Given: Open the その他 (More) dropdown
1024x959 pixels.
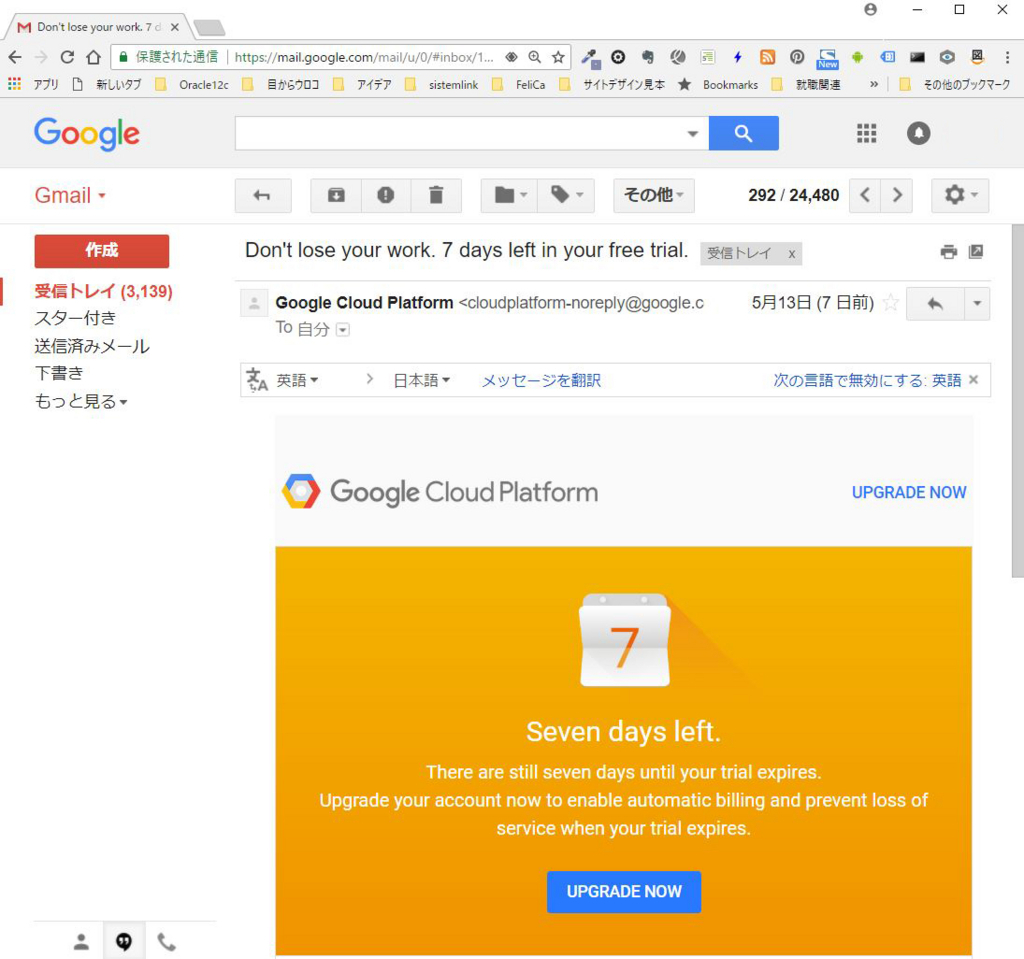Looking at the screenshot, I should (654, 195).
